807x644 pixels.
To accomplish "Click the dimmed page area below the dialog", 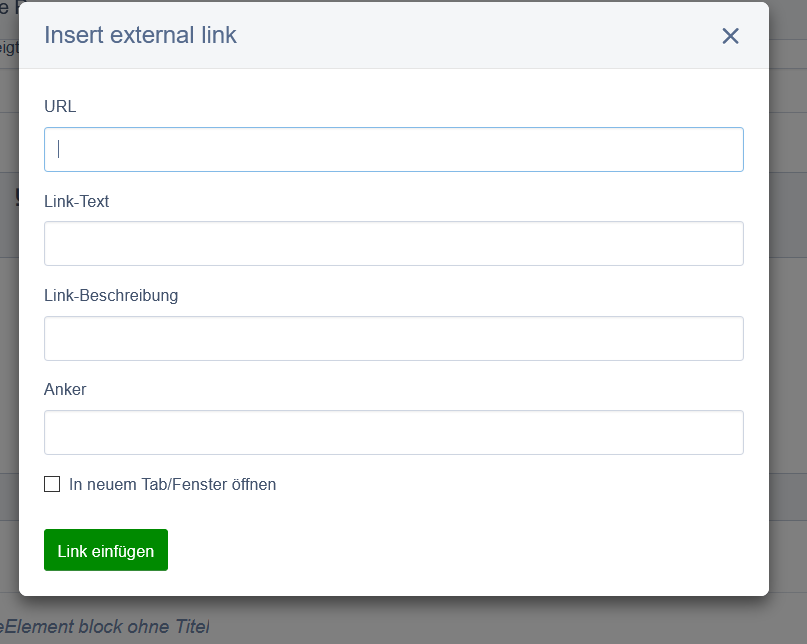I will 500,622.
